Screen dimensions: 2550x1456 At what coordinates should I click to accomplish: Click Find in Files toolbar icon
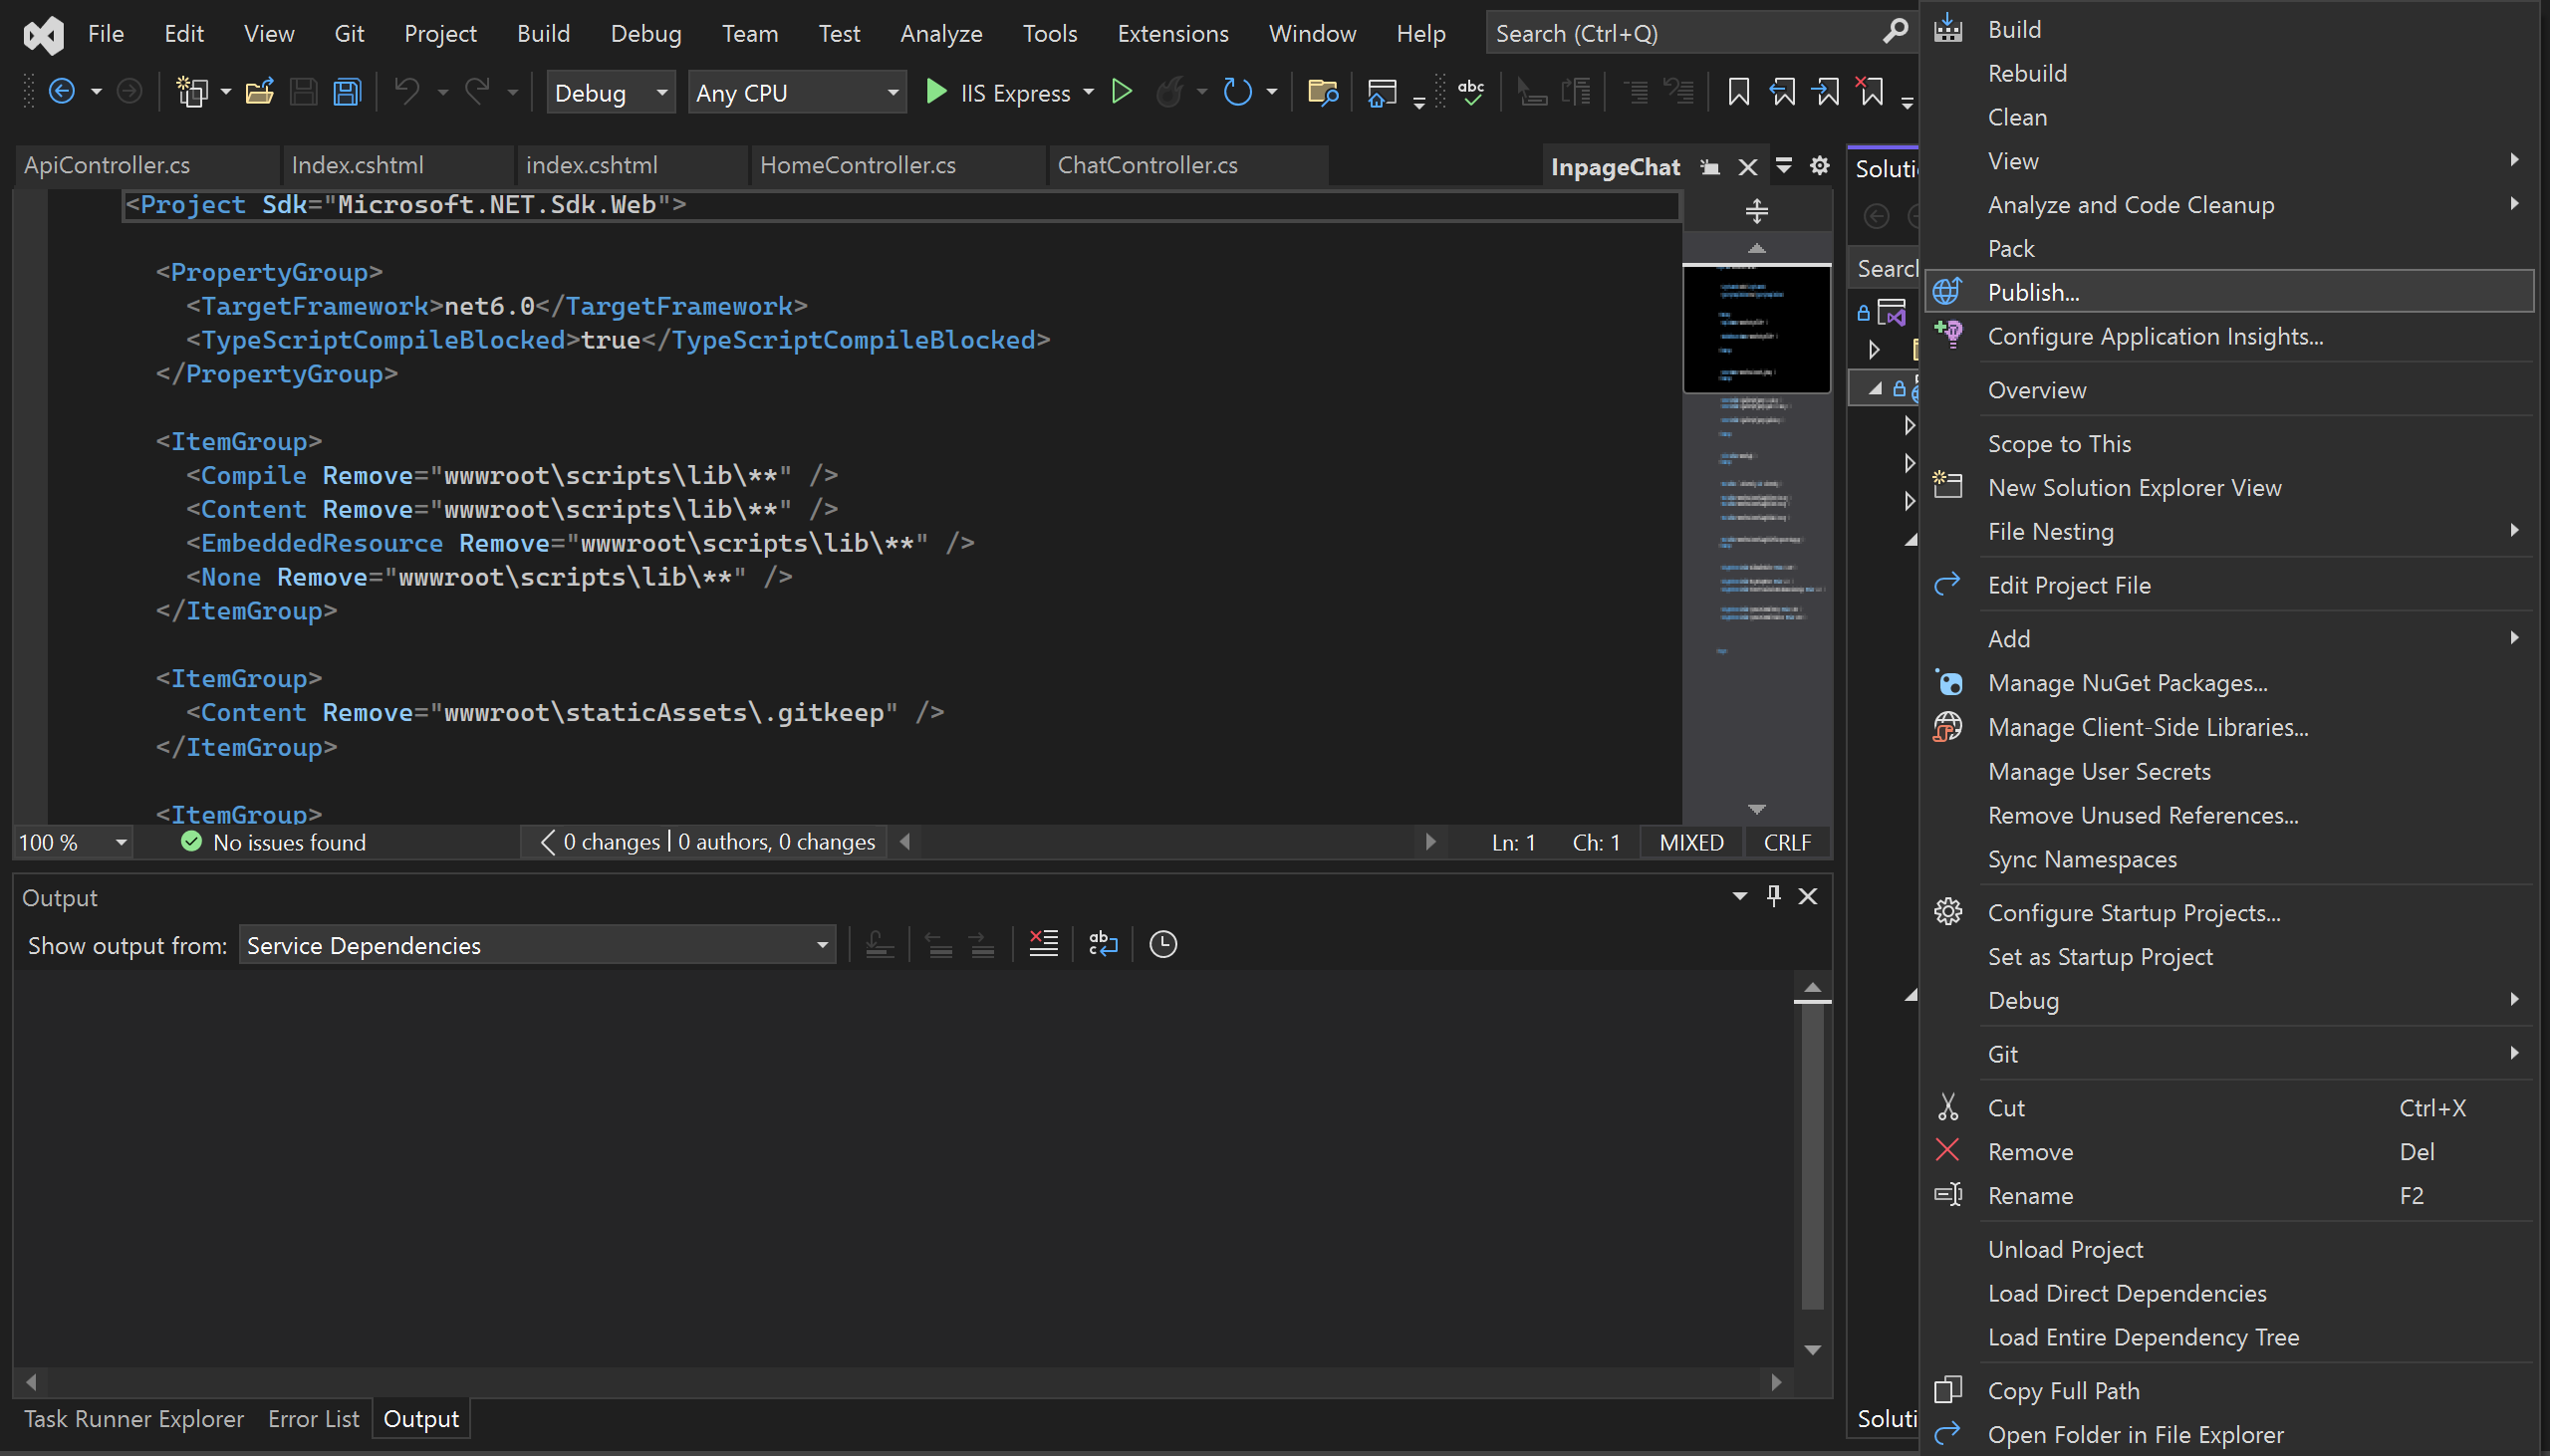[1322, 92]
